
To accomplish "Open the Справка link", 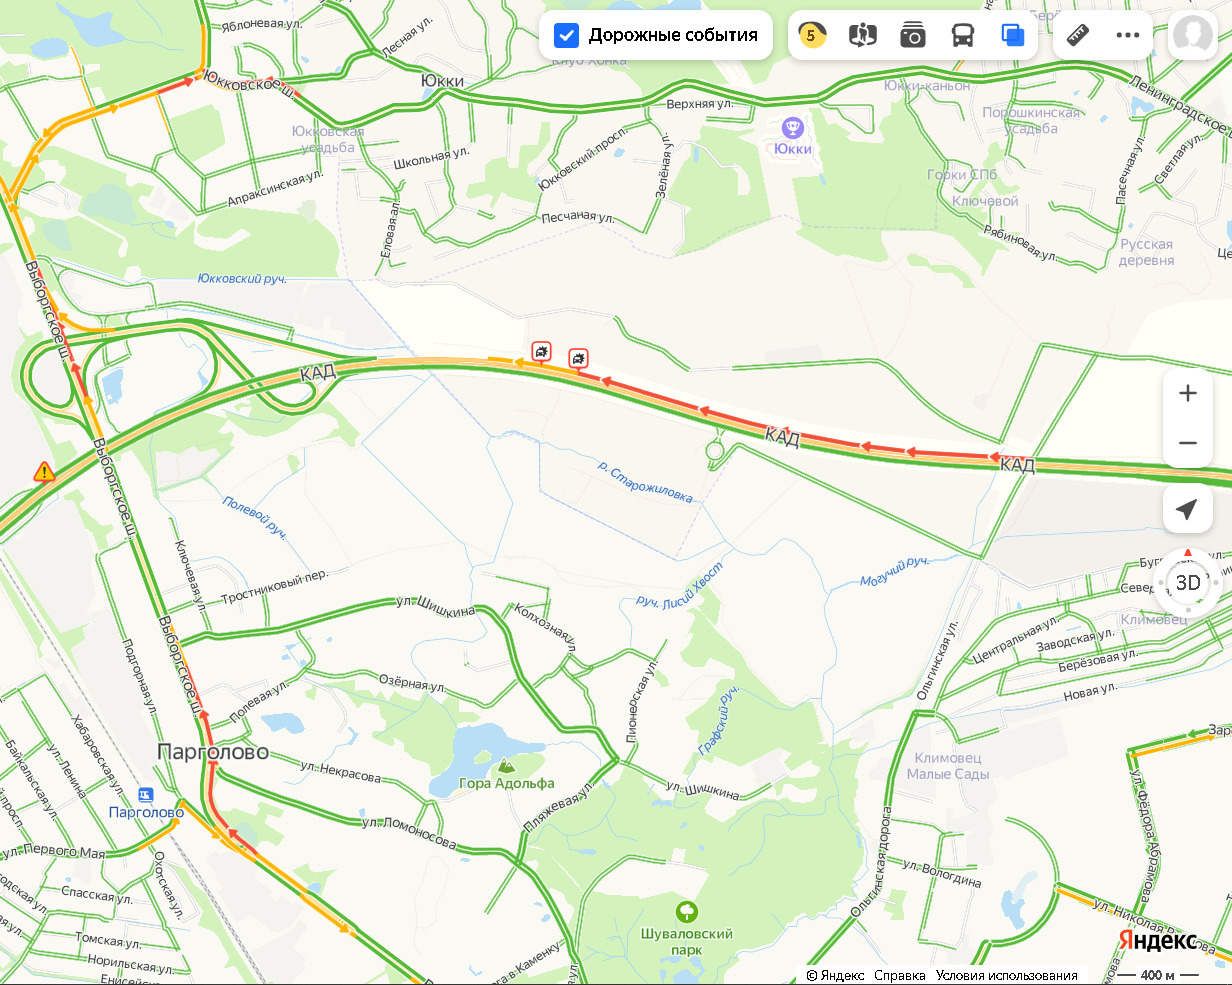I will 900,975.
